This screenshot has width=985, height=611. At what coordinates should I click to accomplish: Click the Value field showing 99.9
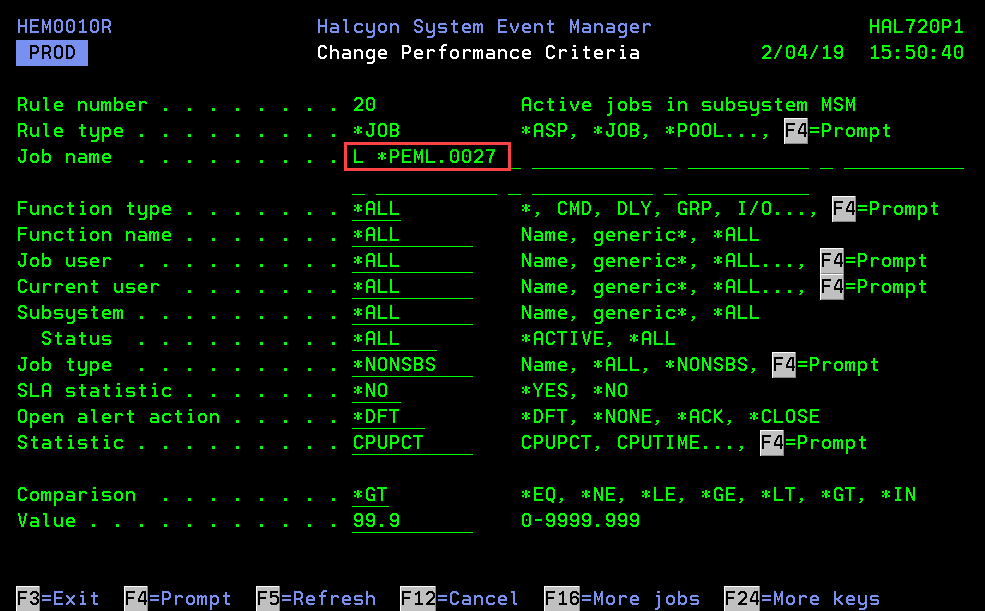[411, 521]
